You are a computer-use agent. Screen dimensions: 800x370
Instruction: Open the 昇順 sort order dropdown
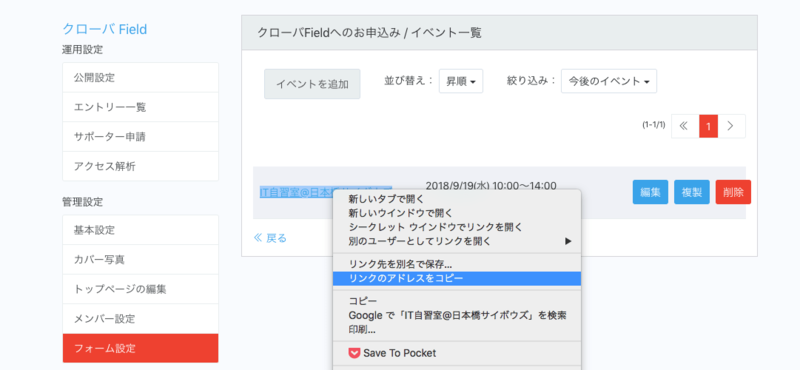tap(461, 81)
